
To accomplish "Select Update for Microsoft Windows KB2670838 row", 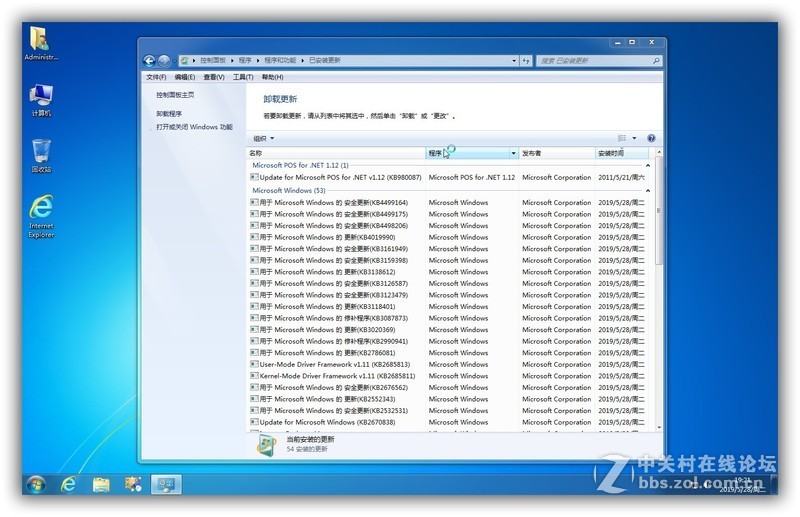I will click(447, 422).
